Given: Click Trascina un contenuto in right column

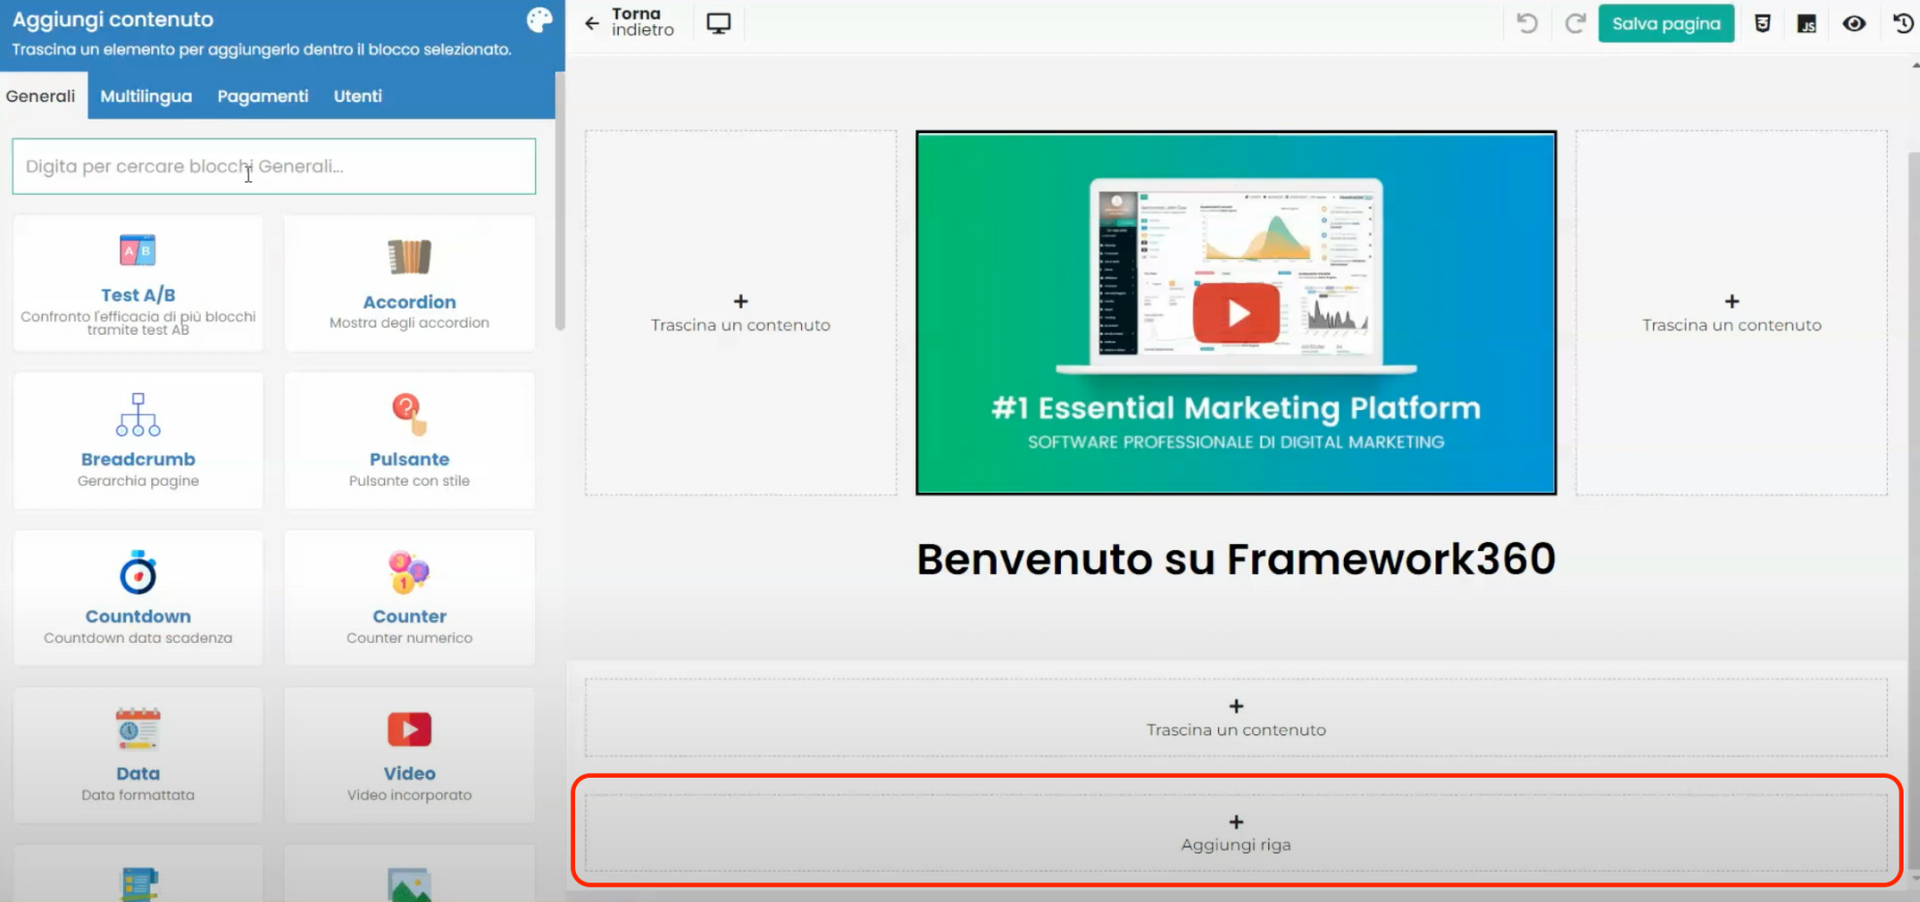Looking at the screenshot, I should click(x=1732, y=325).
